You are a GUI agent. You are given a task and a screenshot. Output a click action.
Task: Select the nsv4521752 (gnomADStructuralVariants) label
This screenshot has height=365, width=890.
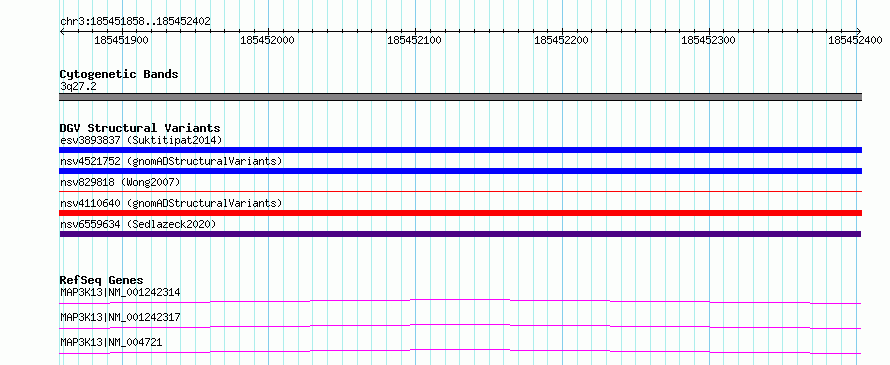click(171, 161)
